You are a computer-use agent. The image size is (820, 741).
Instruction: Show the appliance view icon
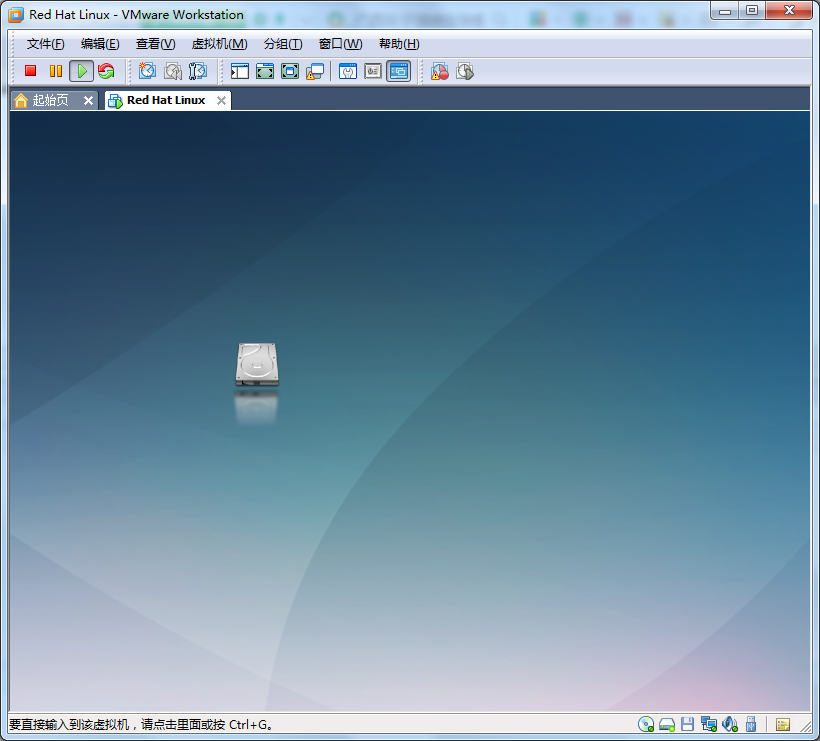tap(373, 71)
